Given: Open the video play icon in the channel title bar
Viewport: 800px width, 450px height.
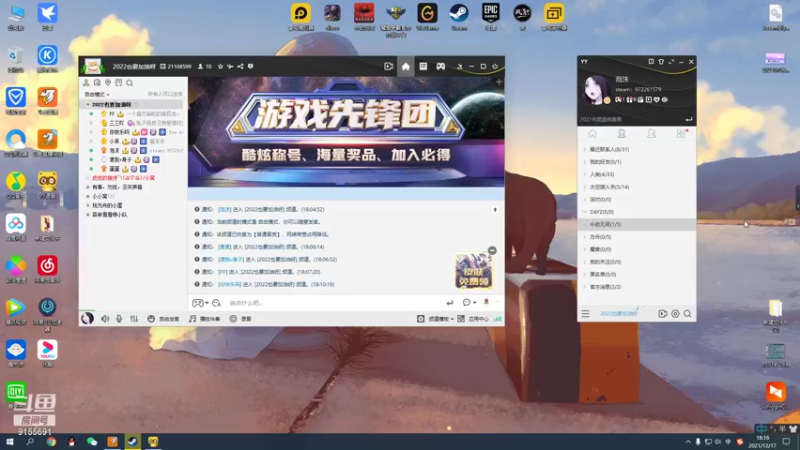Looking at the screenshot, I should [x=388, y=66].
